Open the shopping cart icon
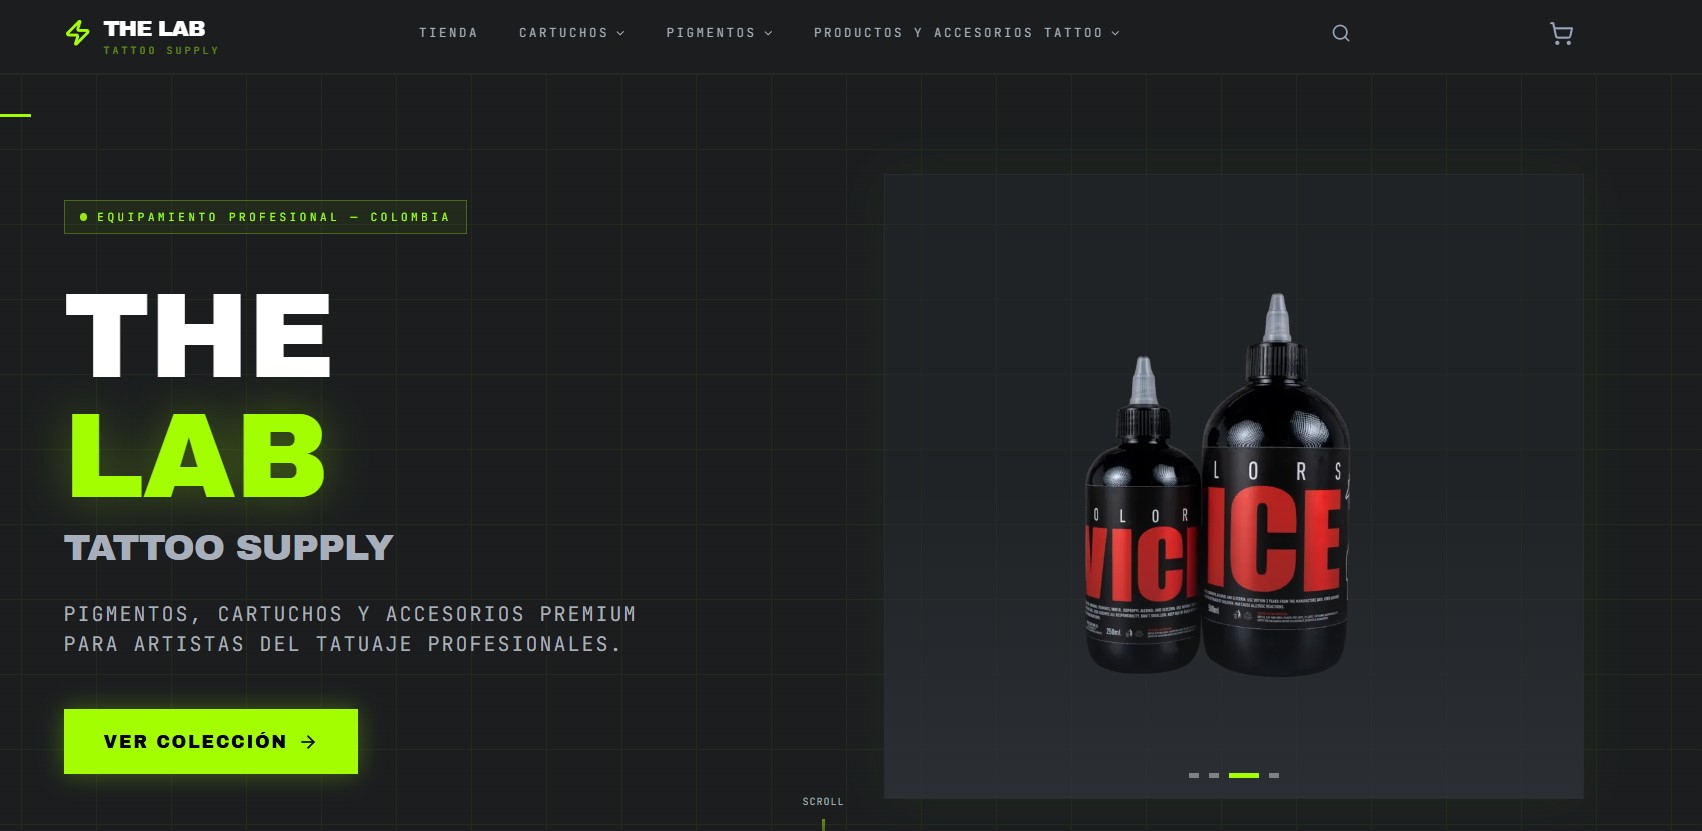This screenshot has height=831, width=1702. [x=1561, y=34]
